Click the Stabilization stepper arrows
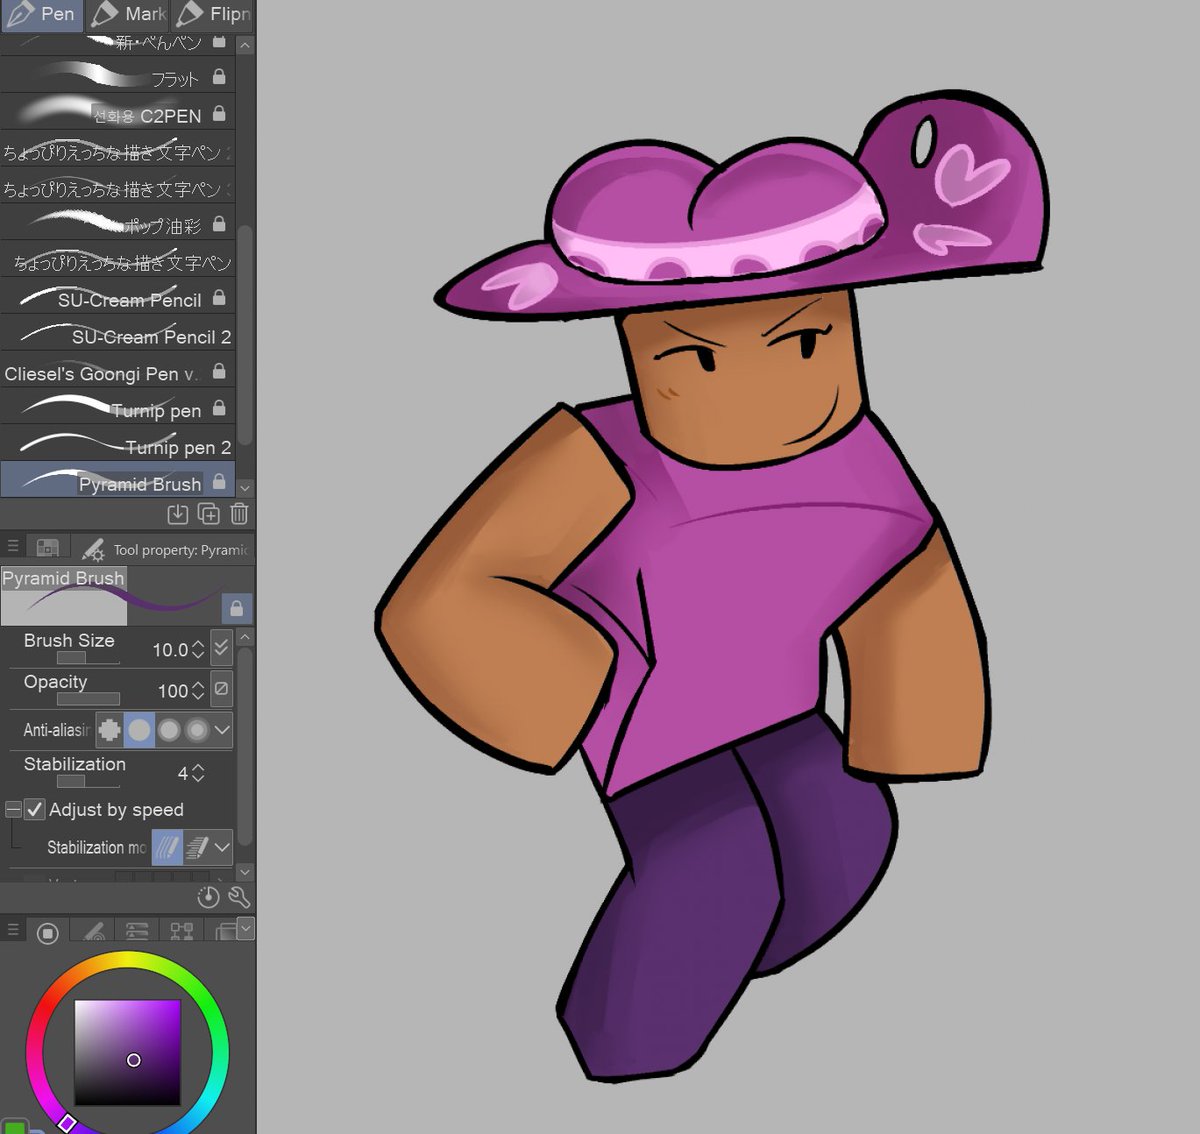 point(198,773)
